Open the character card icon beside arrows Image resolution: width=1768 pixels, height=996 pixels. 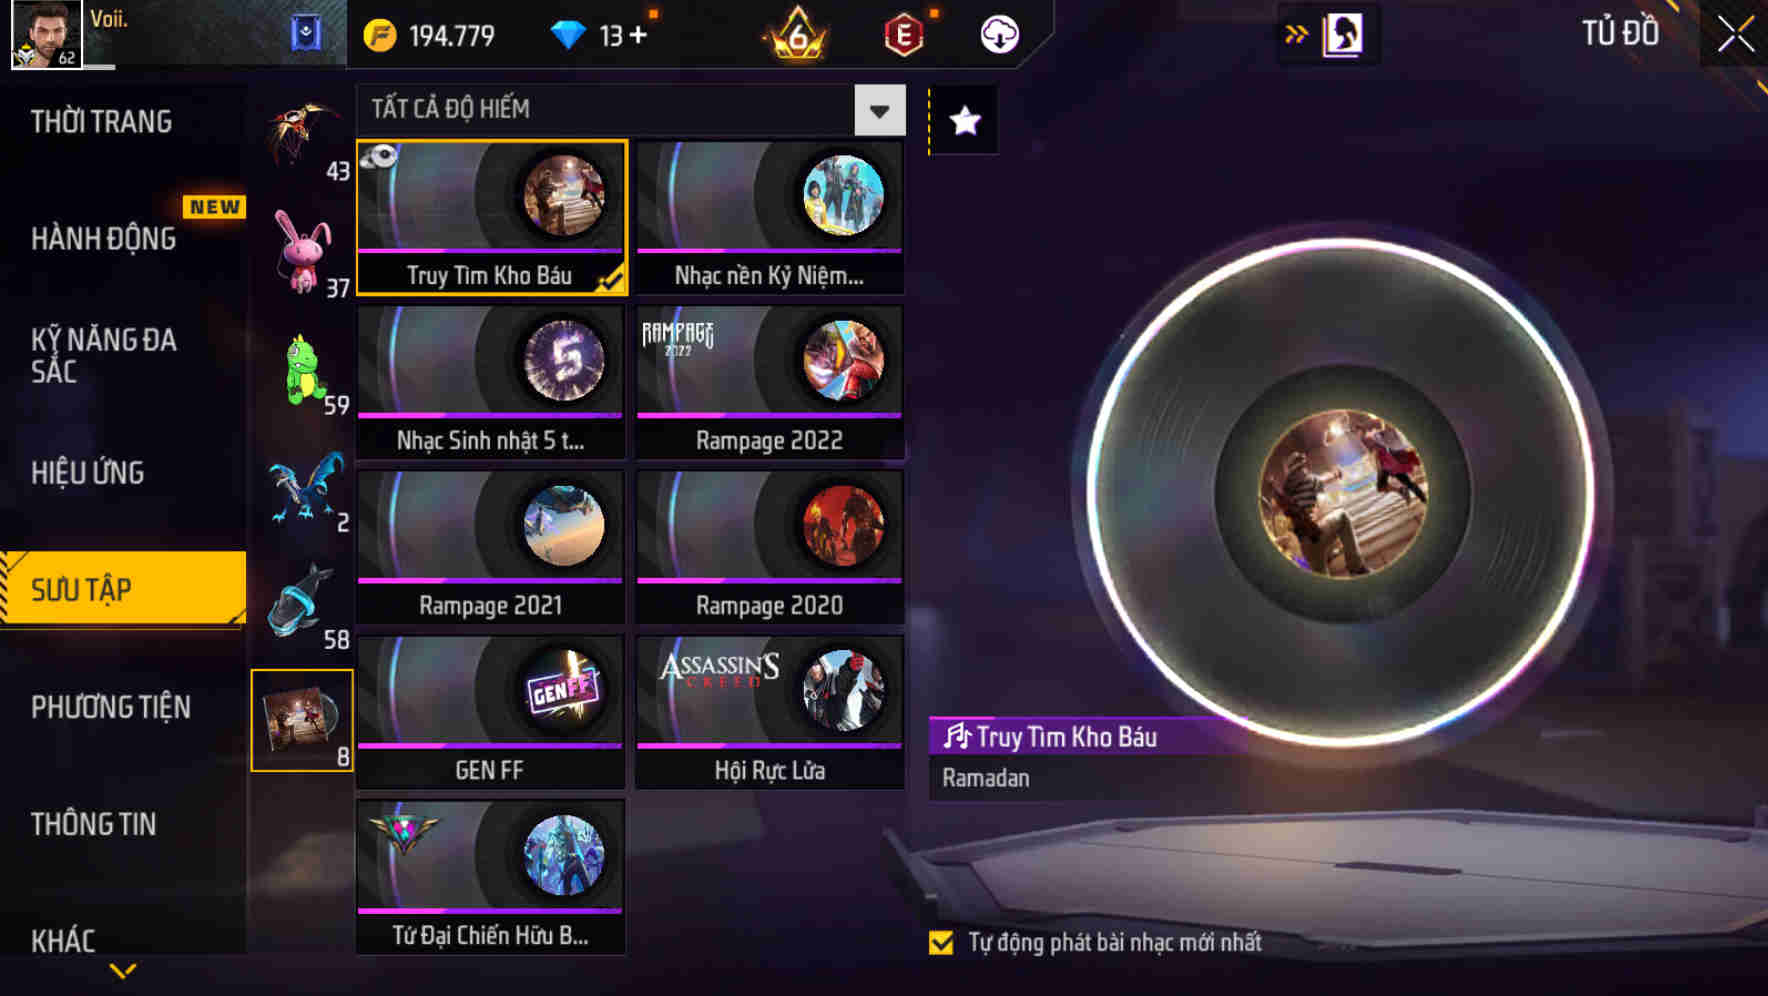1342,35
